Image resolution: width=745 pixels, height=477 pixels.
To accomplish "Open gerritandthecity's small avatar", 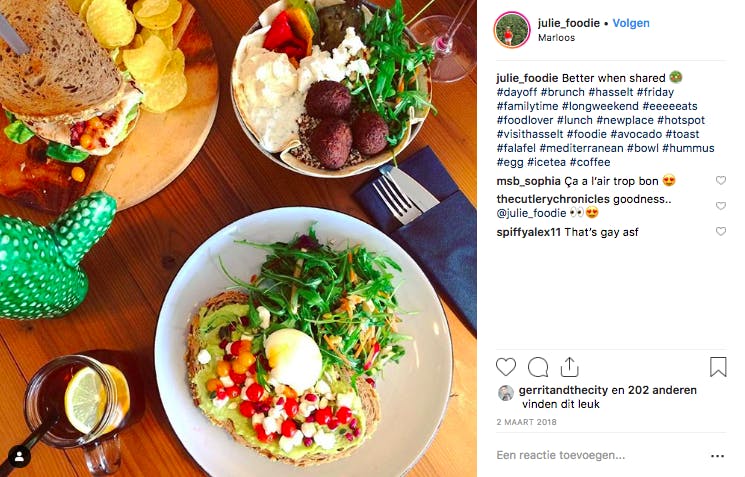I will point(506,393).
